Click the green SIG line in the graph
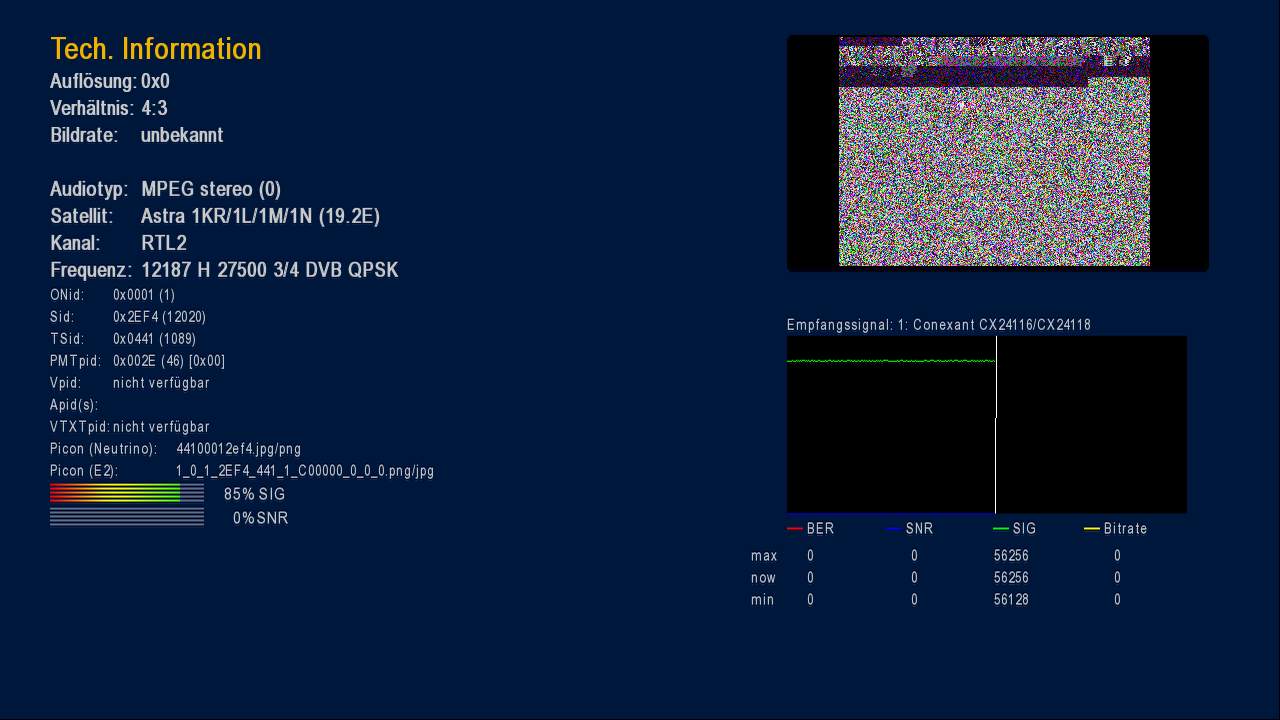Viewport: 1280px width, 720px height. pos(890,360)
